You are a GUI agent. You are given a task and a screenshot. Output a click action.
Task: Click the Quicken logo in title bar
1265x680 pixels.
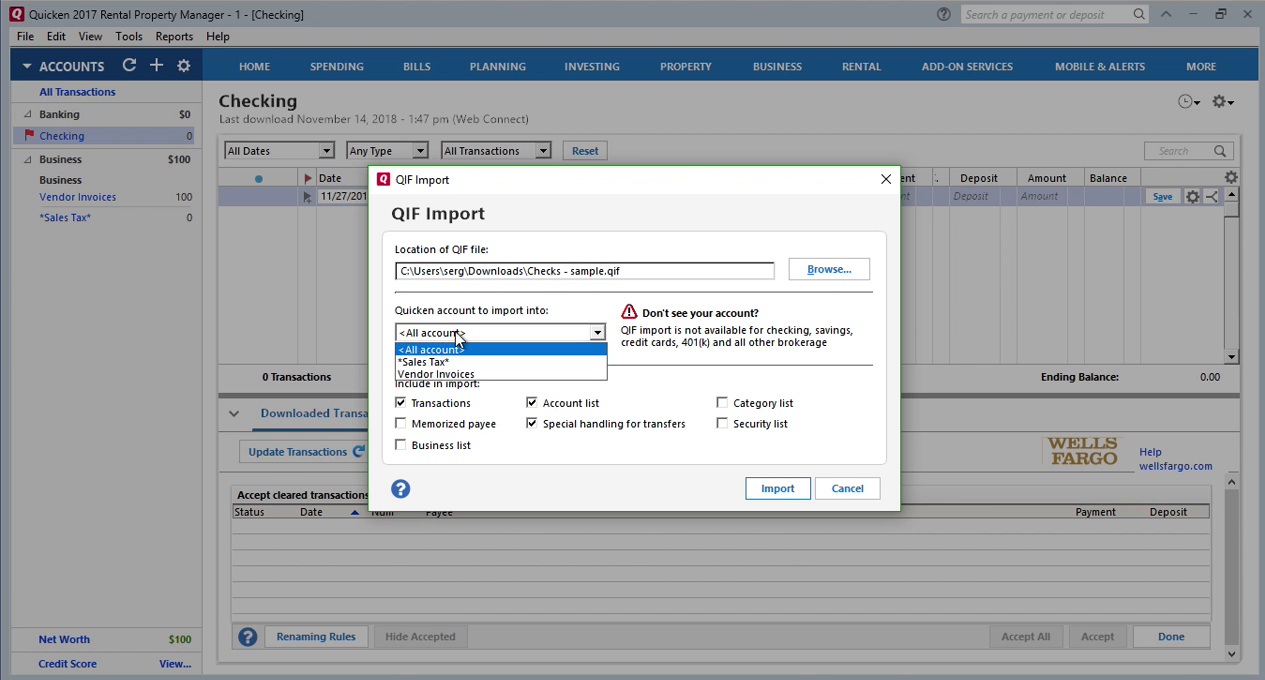coord(15,14)
